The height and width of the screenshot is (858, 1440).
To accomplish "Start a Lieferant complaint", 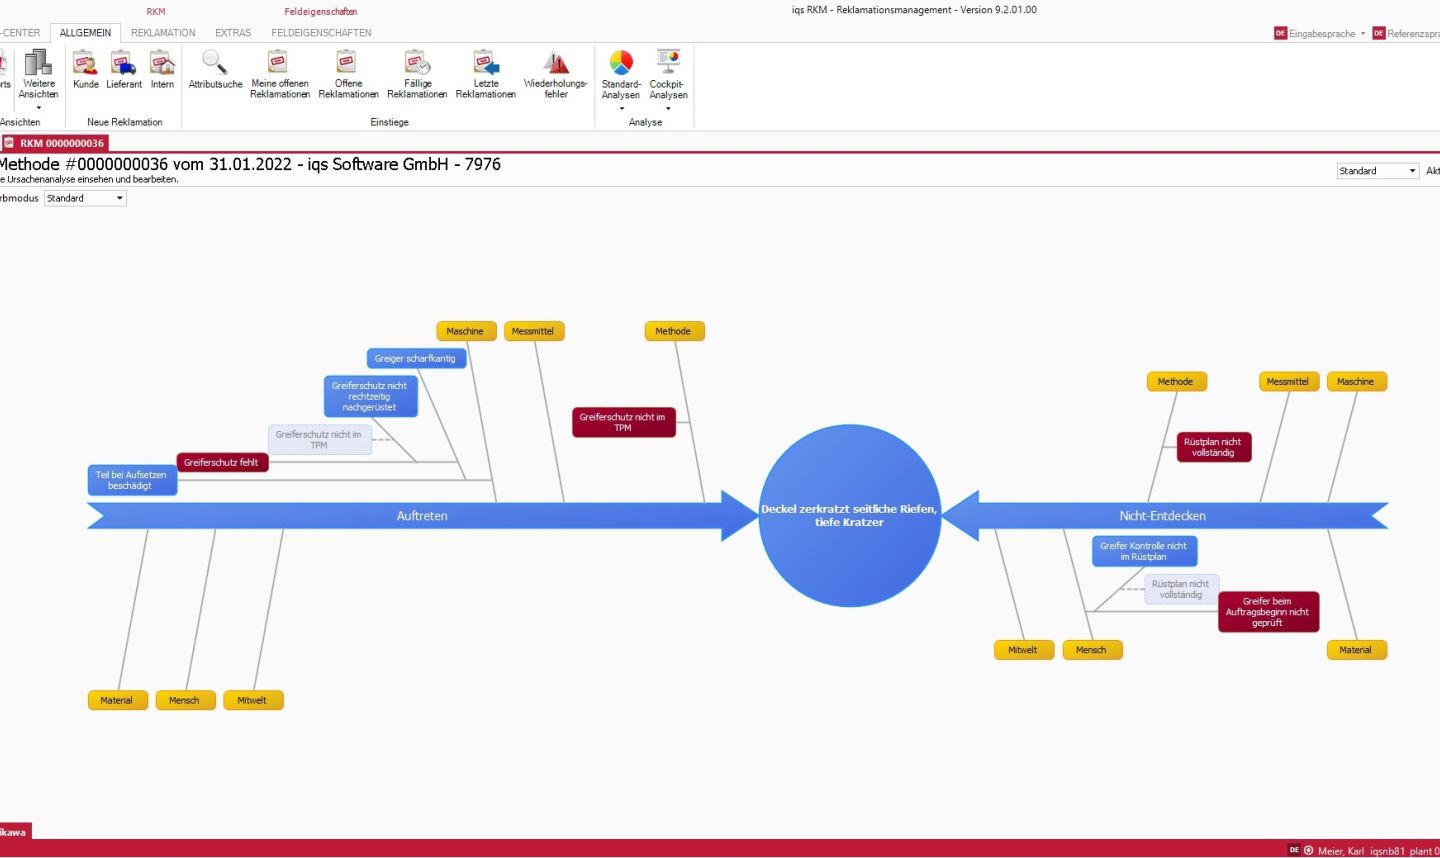I will tap(123, 70).
